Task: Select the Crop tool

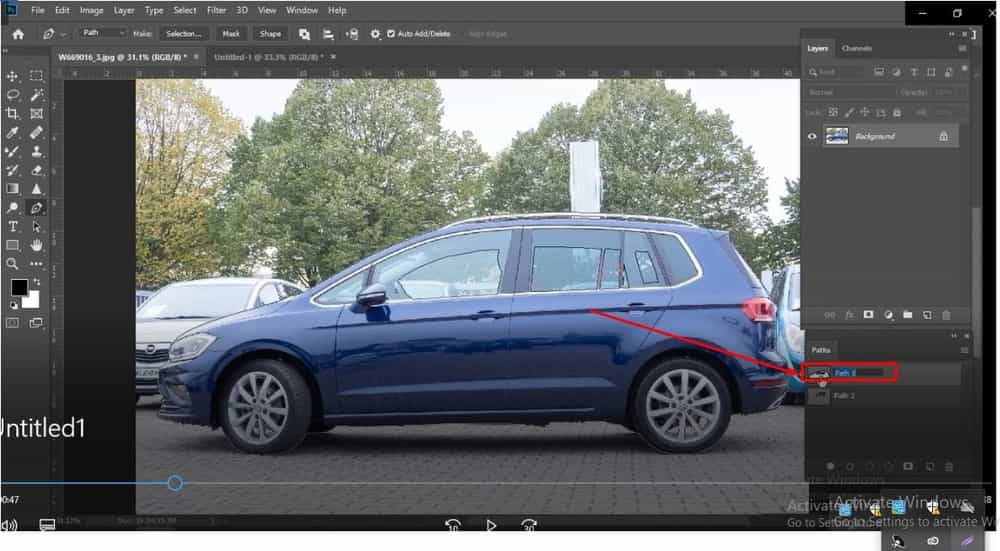Action: tap(12, 114)
